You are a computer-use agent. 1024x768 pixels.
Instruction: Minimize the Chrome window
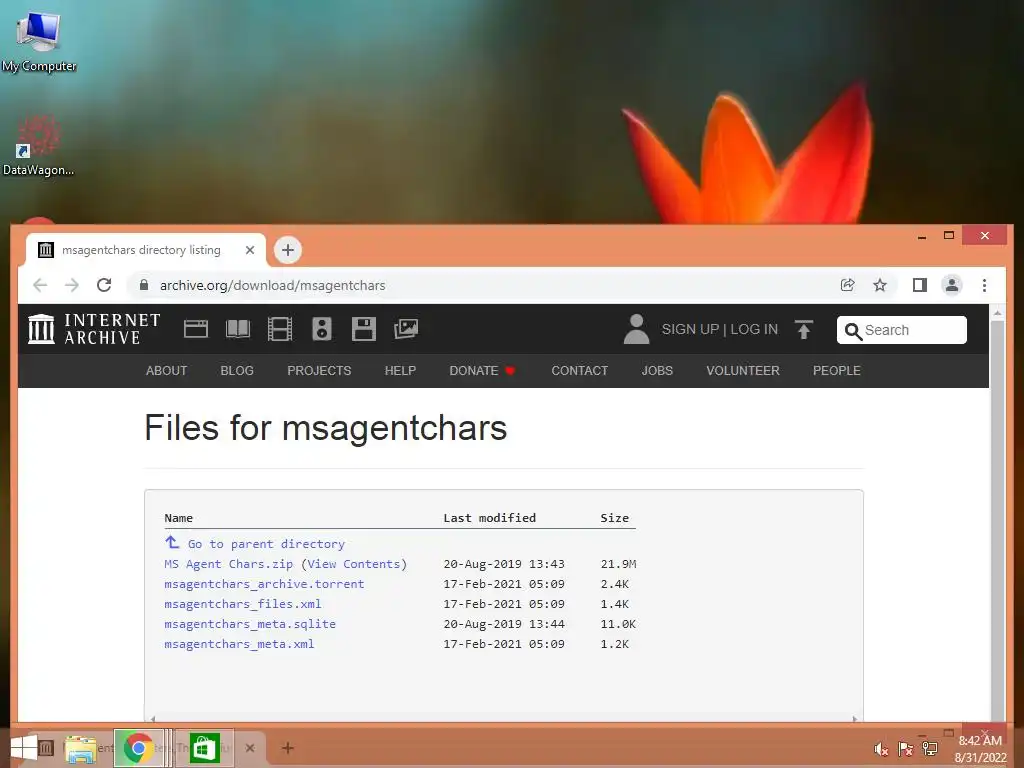tap(921, 236)
